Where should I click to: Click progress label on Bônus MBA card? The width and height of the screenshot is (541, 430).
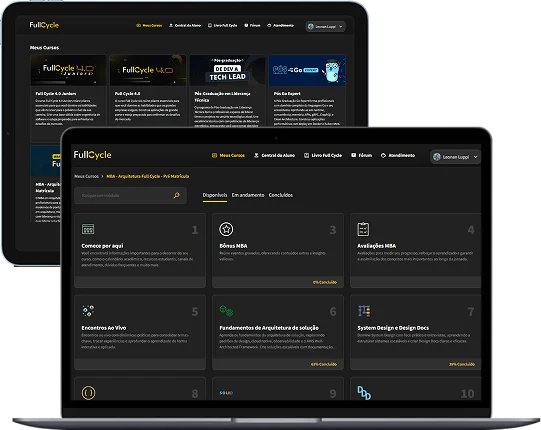click(x=325, y=282)
